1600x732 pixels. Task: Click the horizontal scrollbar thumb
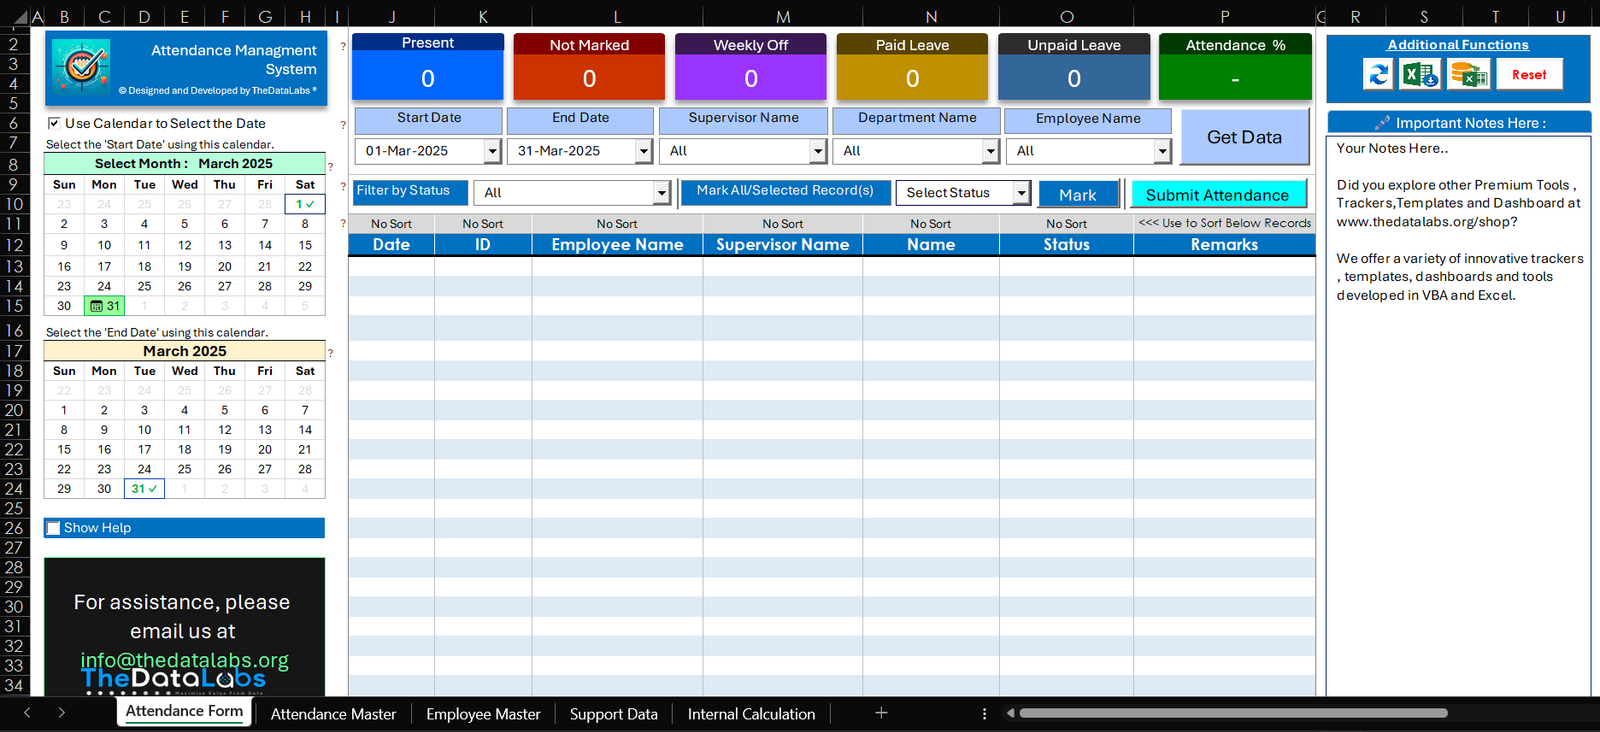point(1233,713)
